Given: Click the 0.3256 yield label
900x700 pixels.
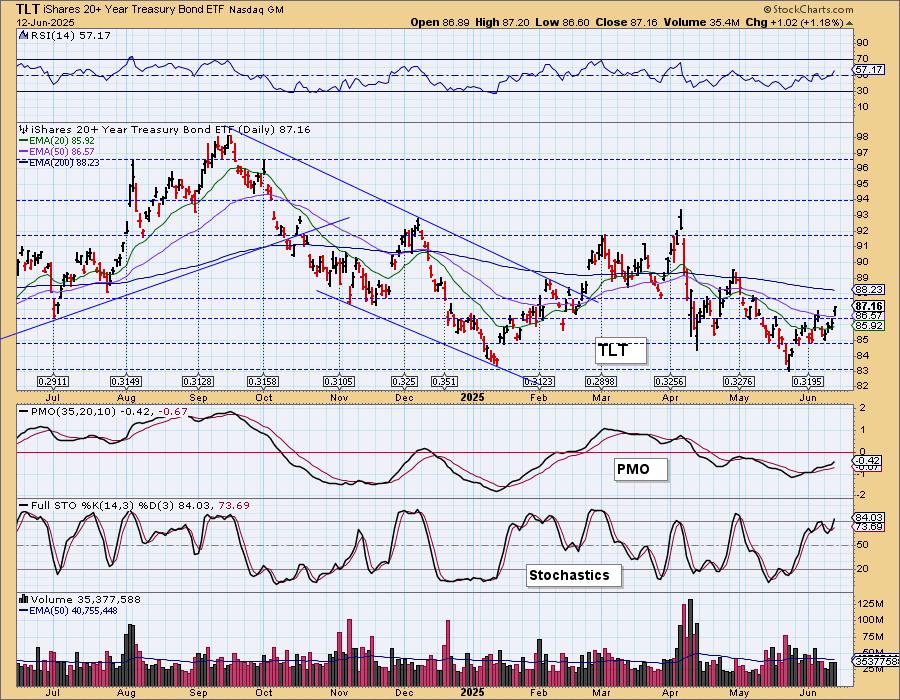Looking at the screenshot, I should pyautogui.click(x=670, y=381).
